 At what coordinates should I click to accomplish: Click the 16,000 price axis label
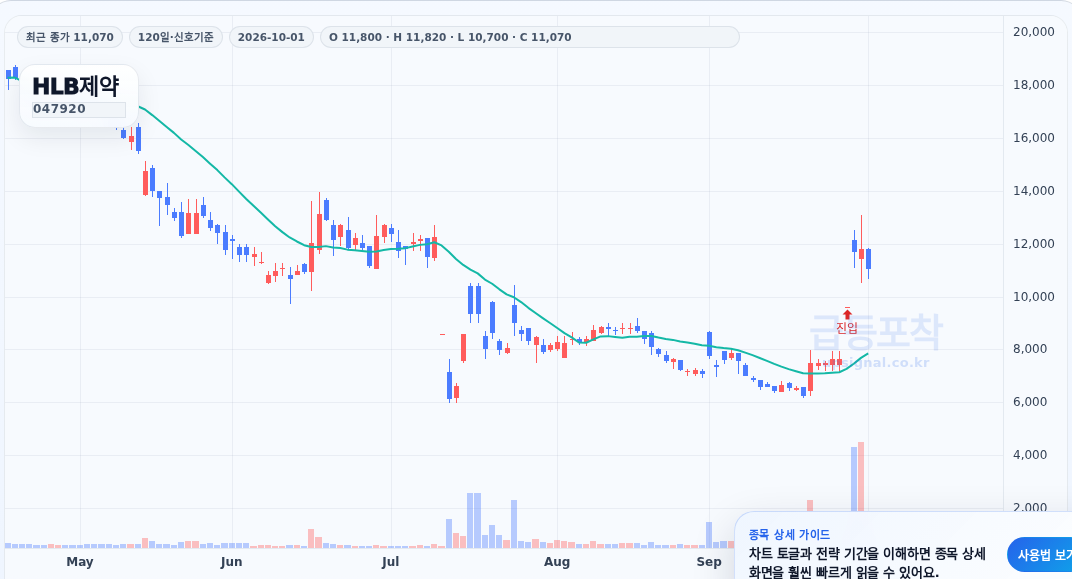click(1034, 137)
